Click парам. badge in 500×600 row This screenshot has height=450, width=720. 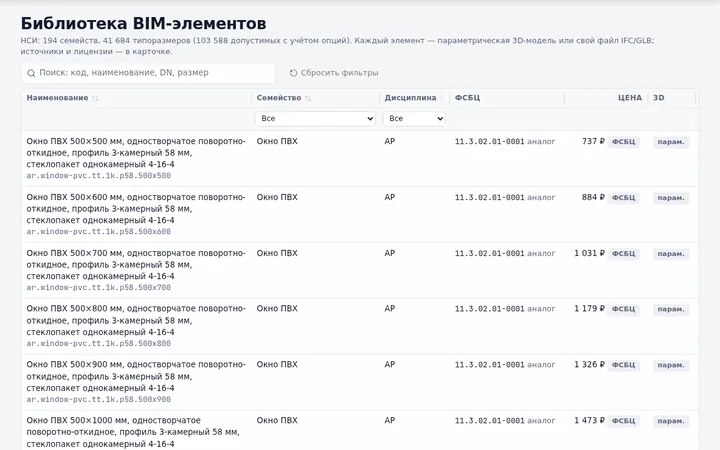point(671,198)
